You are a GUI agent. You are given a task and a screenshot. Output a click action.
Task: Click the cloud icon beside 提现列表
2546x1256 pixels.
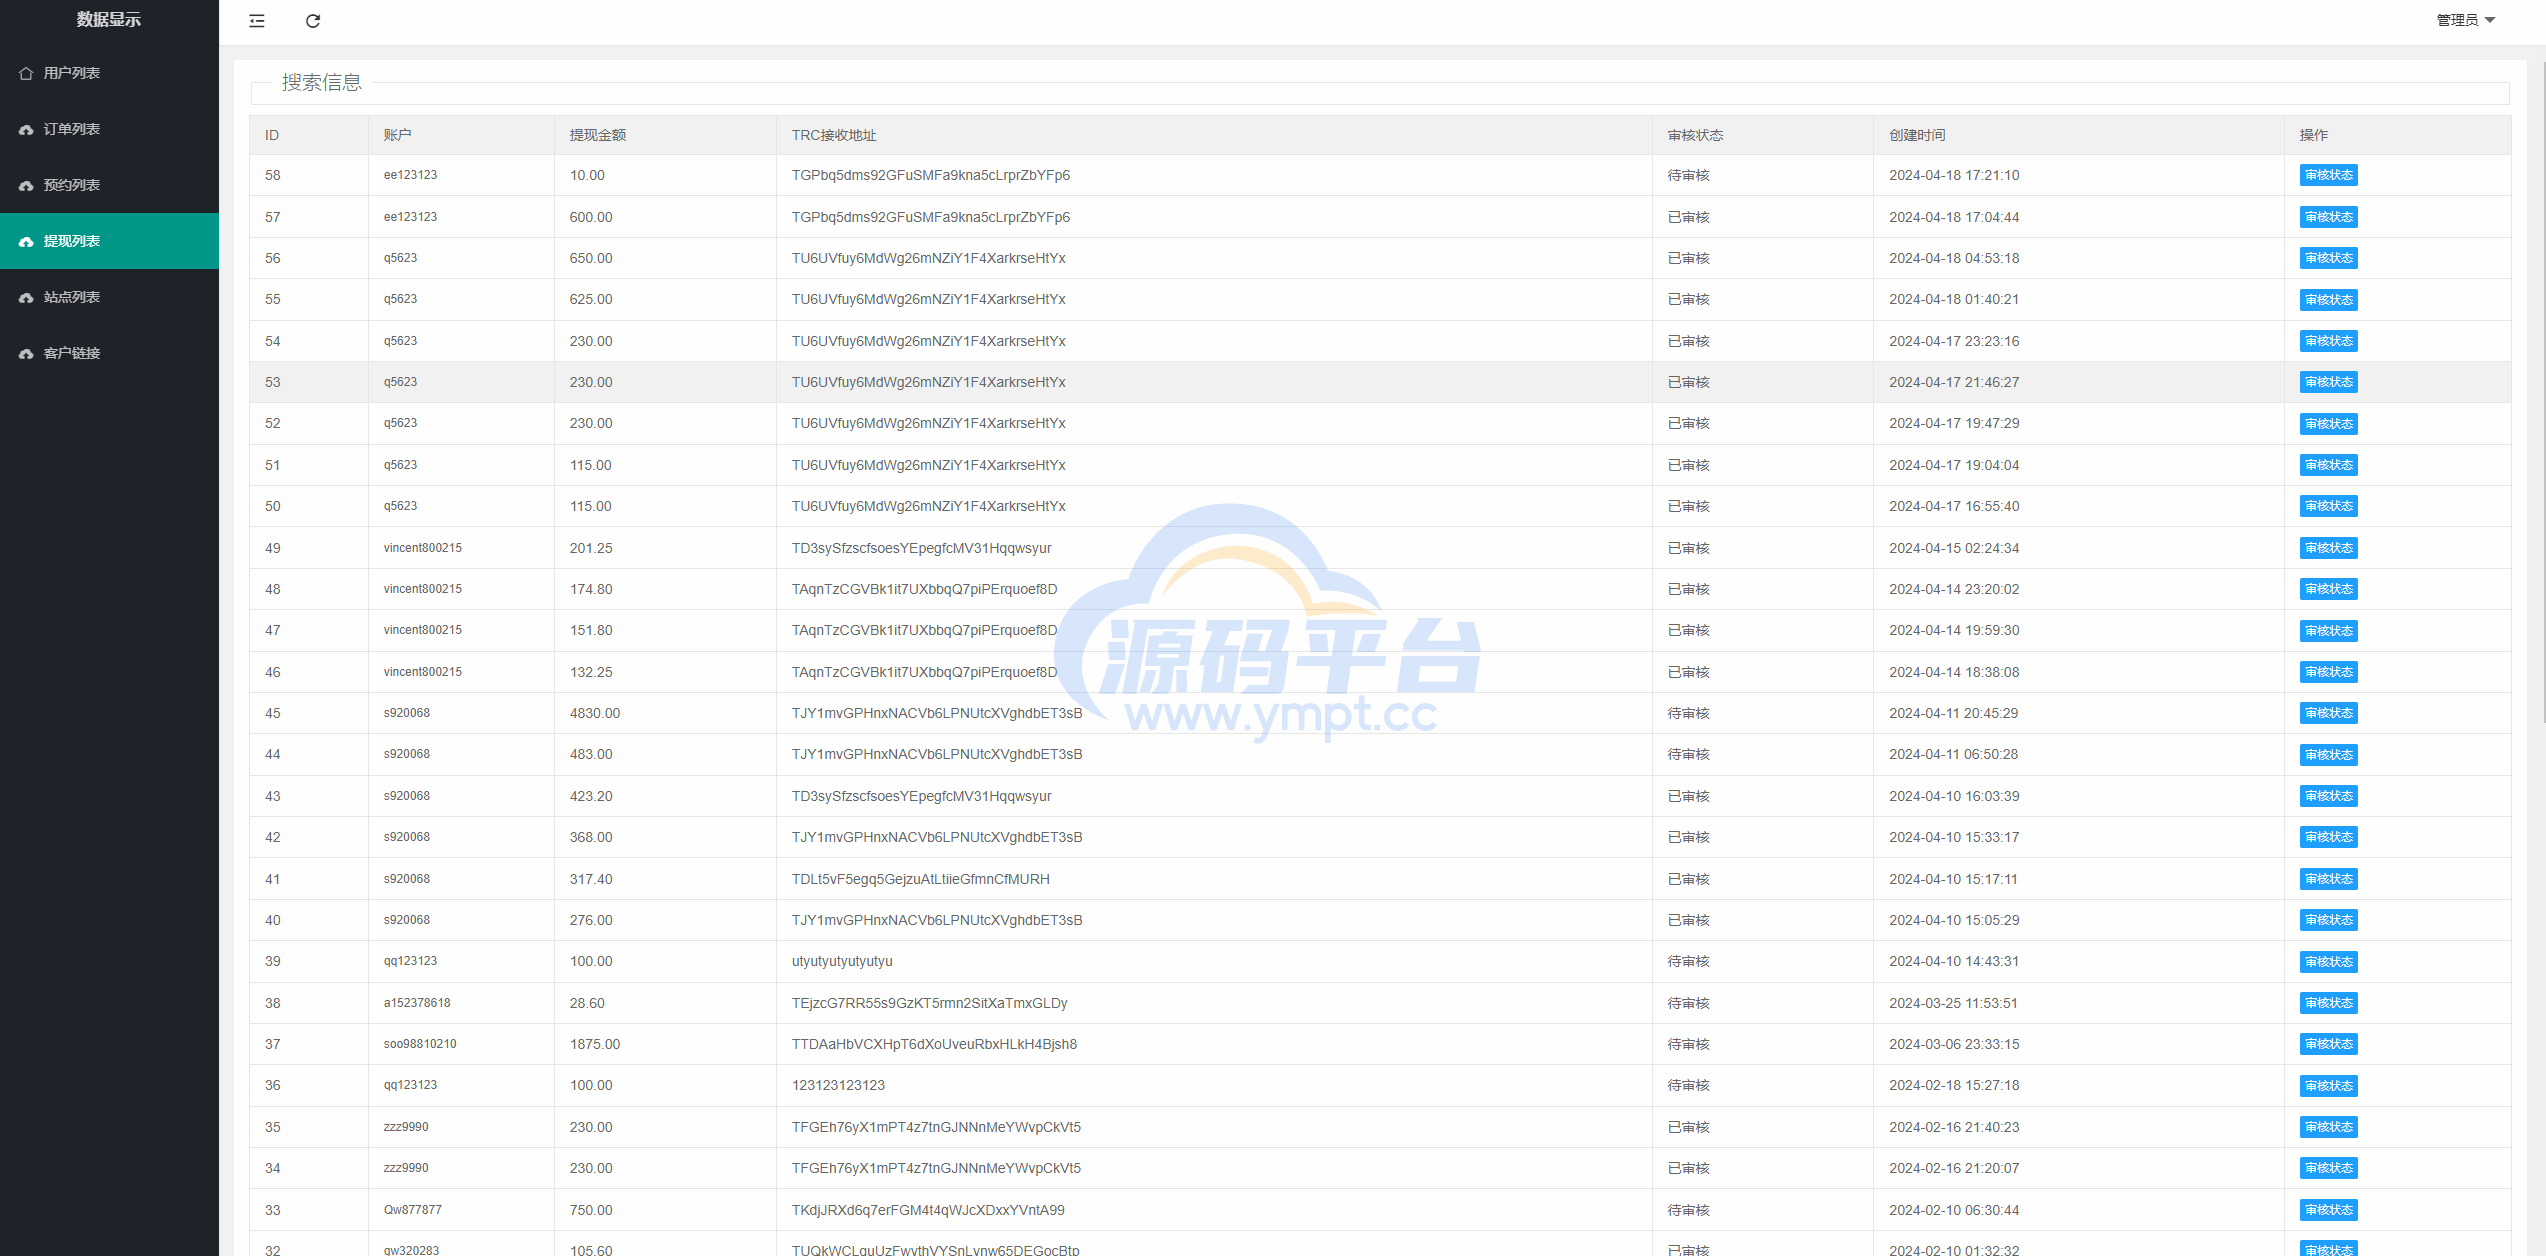(26, 241)
